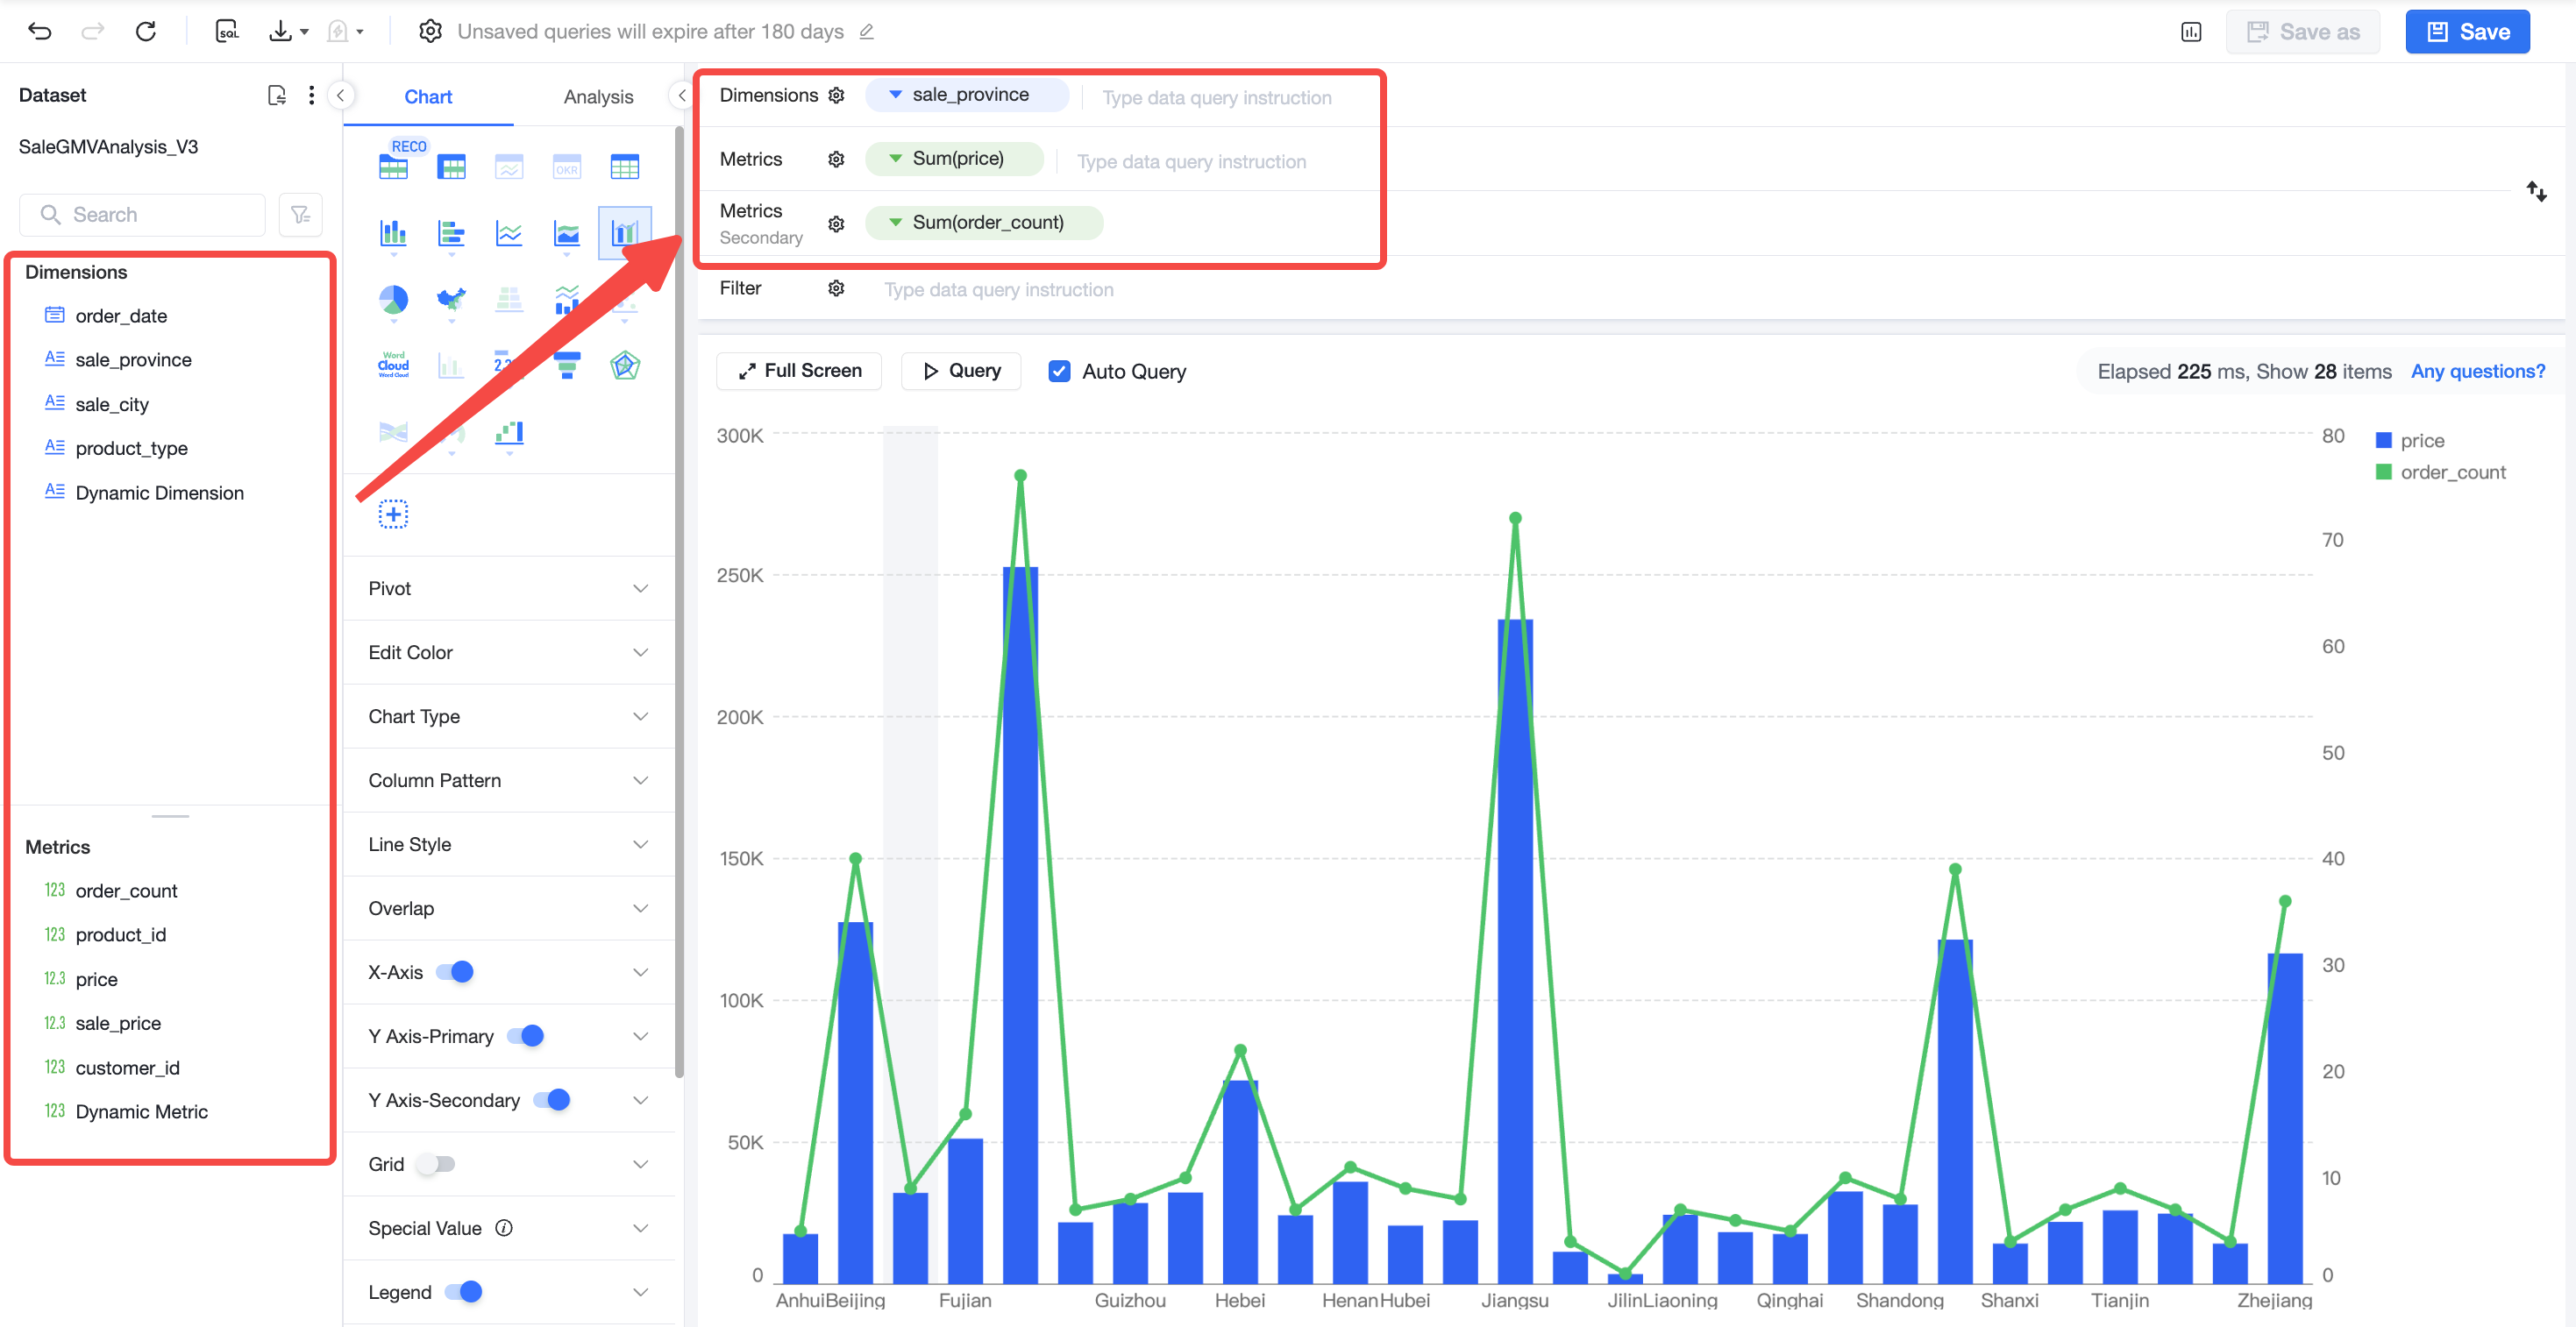Switch to the Analysis tab
The image size is (2576, 1327).
[x=598, y=96]
